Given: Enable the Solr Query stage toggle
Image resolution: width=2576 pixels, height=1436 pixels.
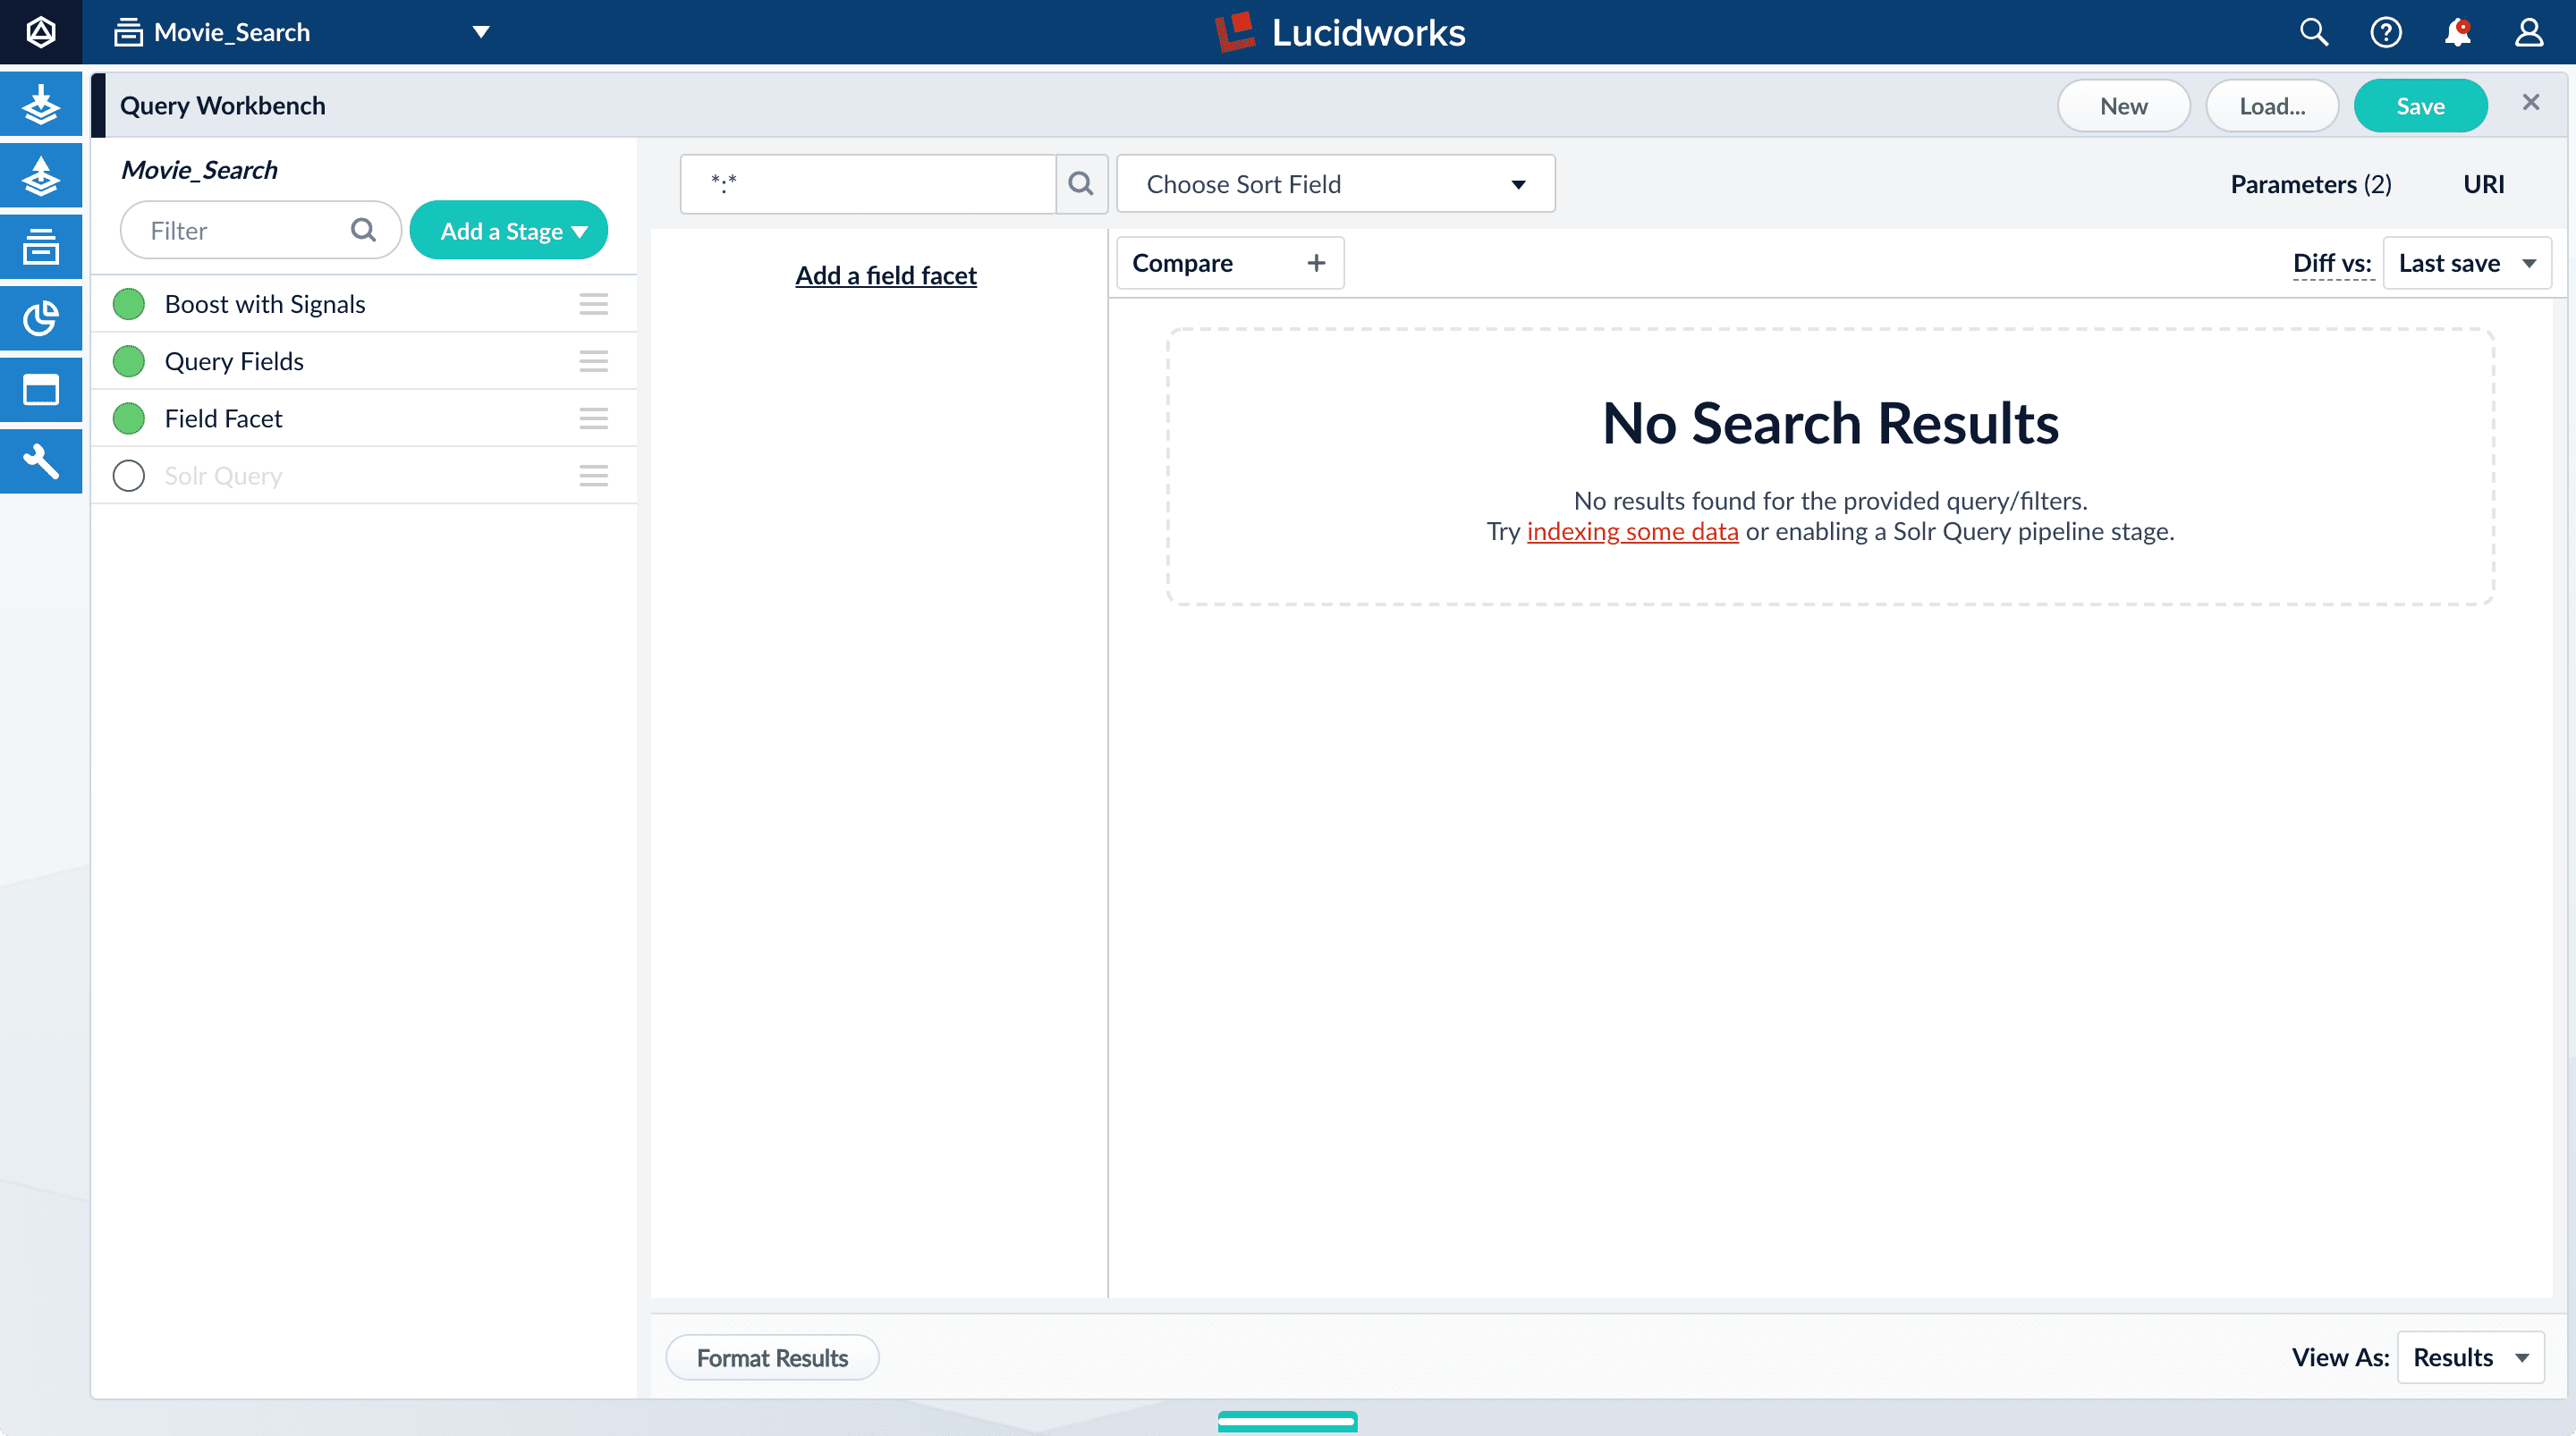Looking at the screenshot, I should [x=129, y=476].
